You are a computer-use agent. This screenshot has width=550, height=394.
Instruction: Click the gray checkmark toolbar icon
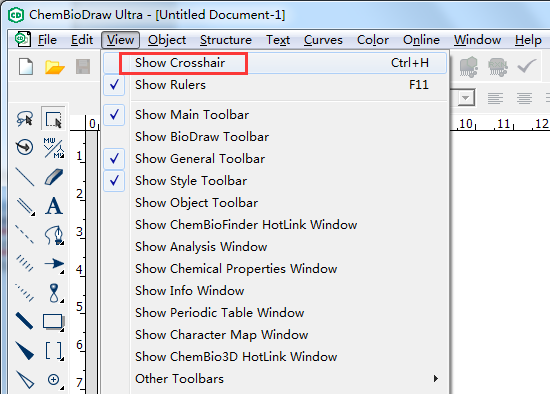coord(527,66)
